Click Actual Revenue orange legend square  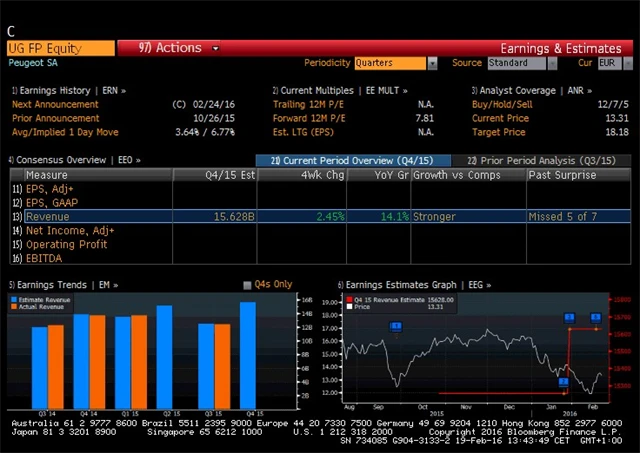(12, 307)
